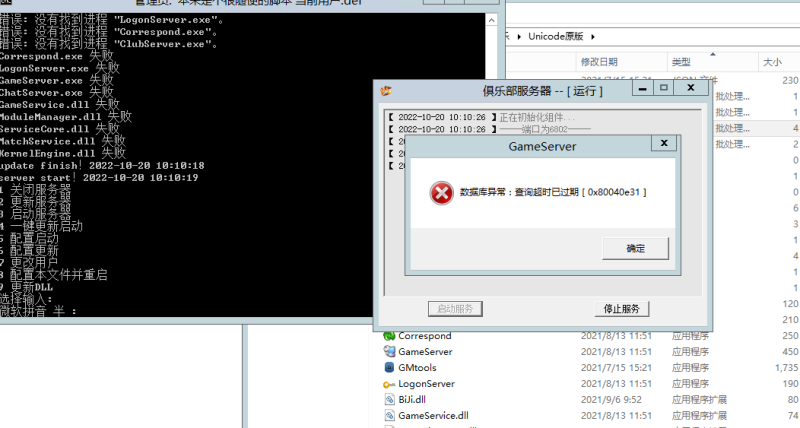Maximize the 俱乐部服务器 window
800x428 pixels.
[x=663, y=88]
